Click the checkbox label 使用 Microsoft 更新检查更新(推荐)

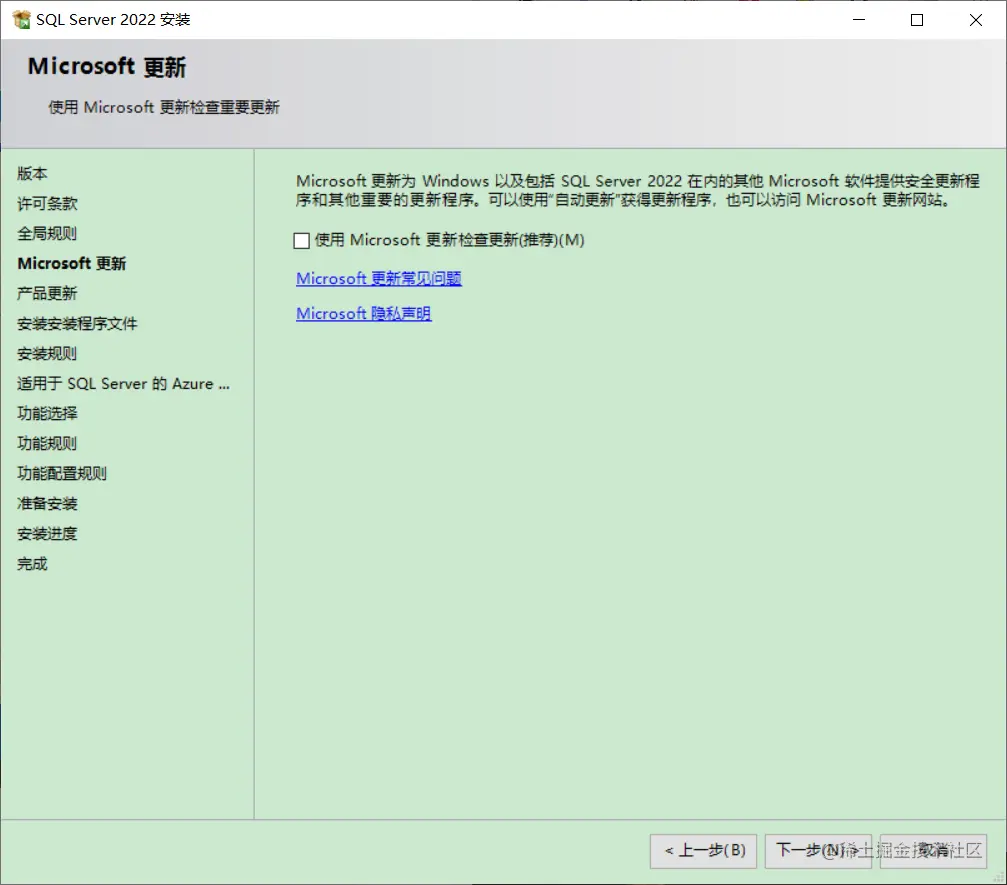(450, 240)
